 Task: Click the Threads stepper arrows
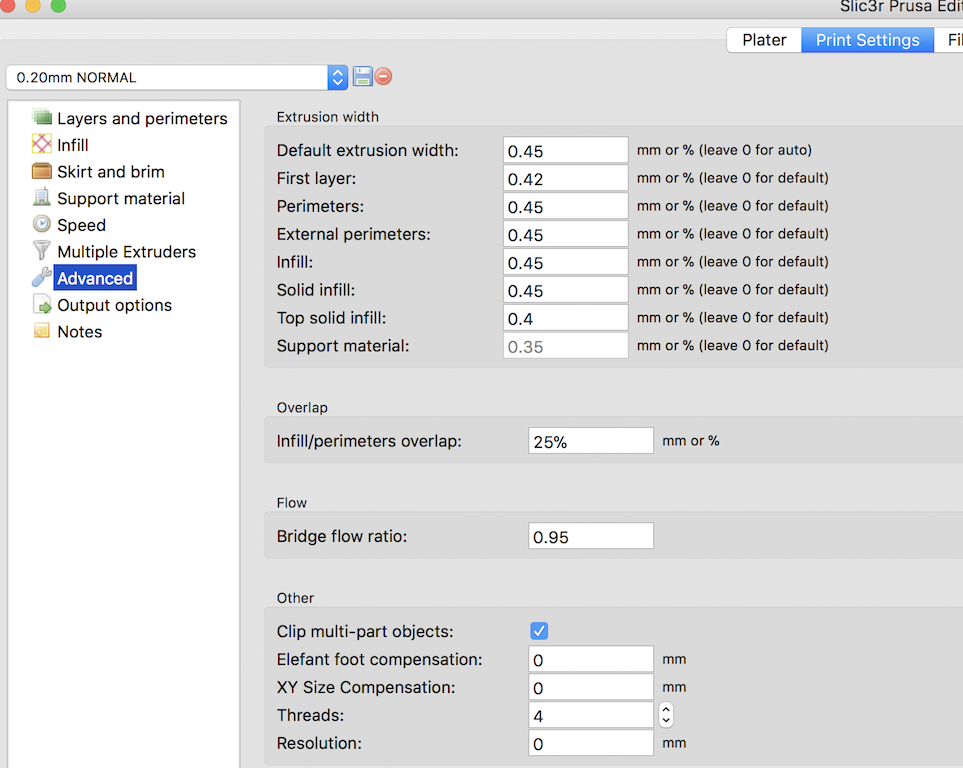[666, 715]
